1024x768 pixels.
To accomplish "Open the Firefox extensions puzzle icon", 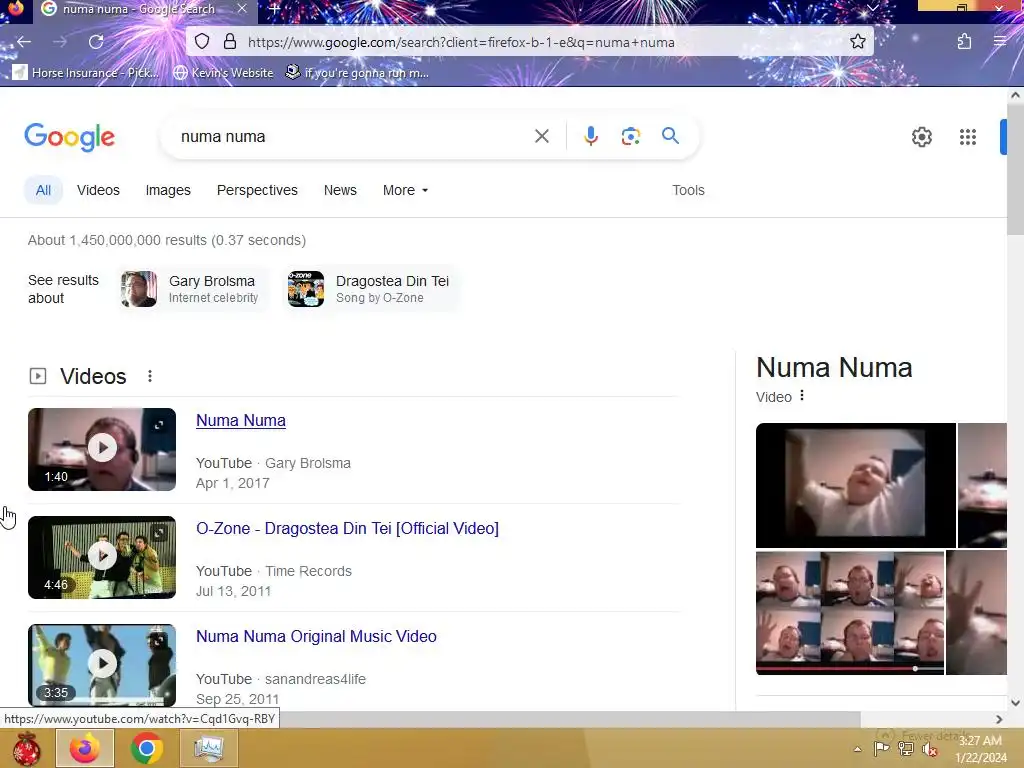I will point(964,42).
